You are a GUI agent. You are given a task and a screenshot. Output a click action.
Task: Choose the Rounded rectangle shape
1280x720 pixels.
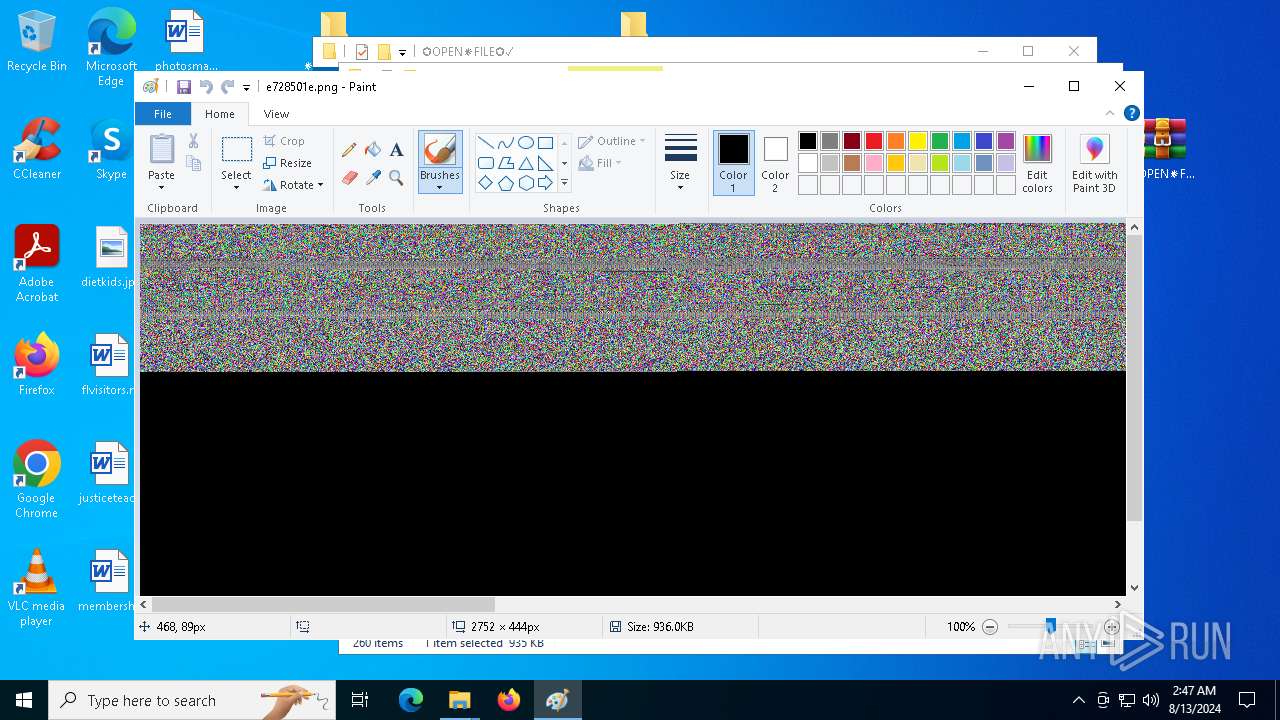485,163
